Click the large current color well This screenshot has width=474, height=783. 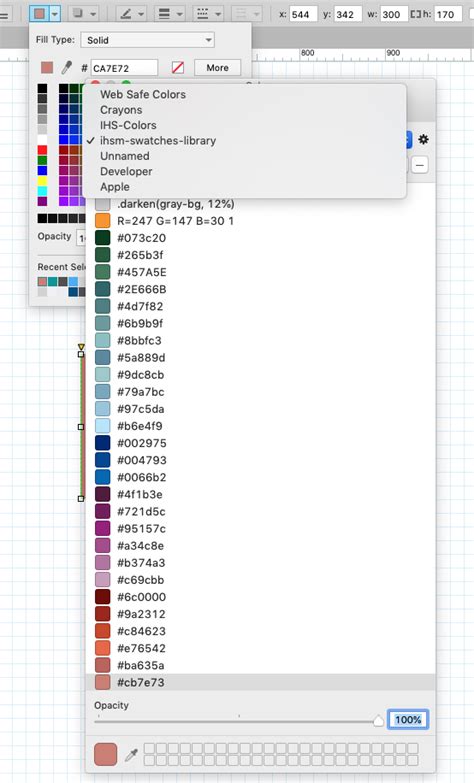coord(105,754)
